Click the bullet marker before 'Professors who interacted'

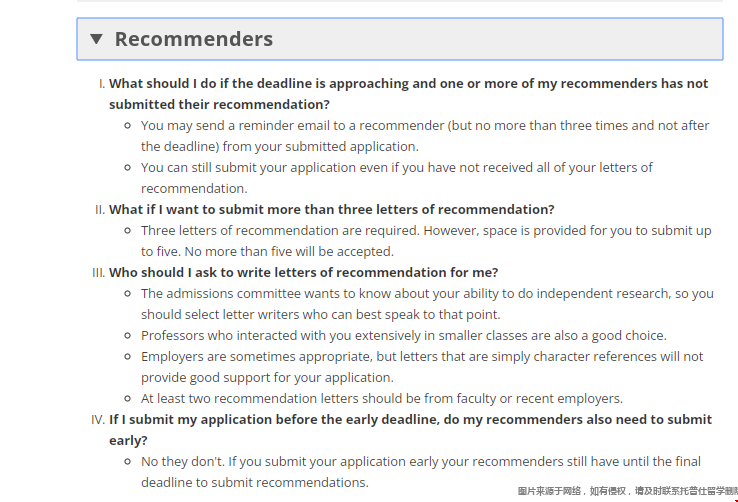128,335
